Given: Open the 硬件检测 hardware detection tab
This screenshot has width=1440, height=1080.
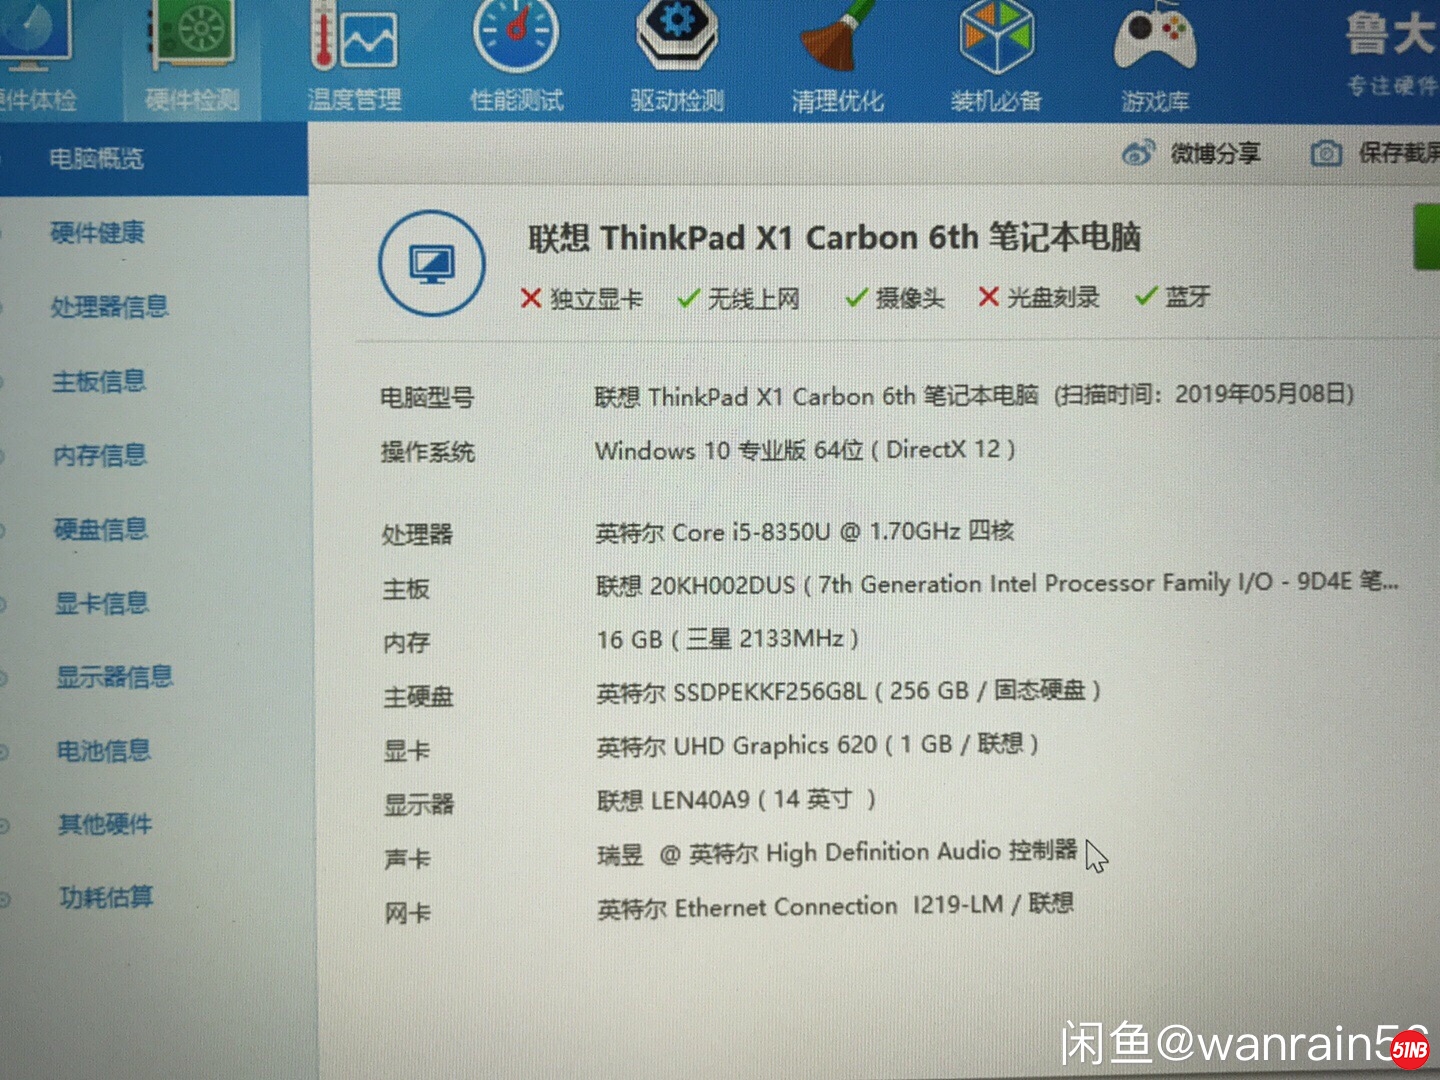Looking at the screenshot, I should [x=191, y=60].
